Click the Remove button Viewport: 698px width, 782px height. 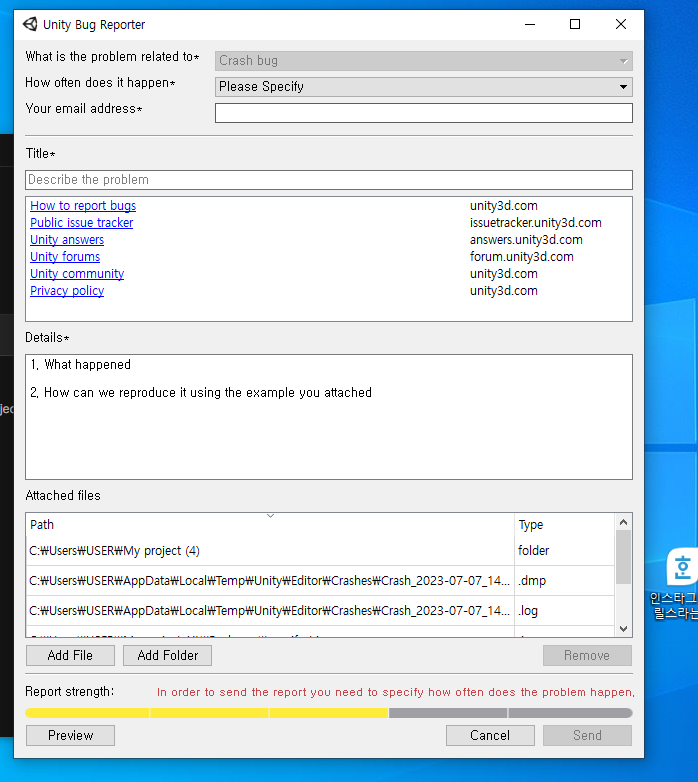click(587, 655)
